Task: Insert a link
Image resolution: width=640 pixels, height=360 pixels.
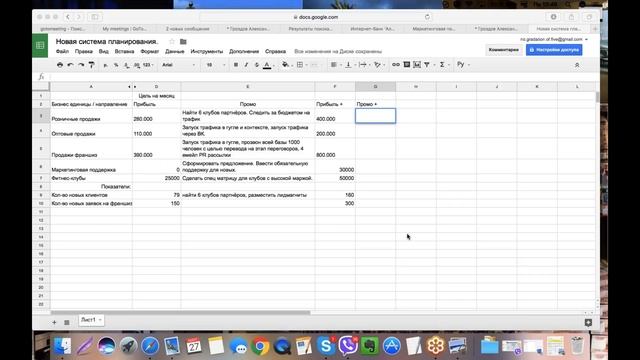Action: [x=396, y=65]
